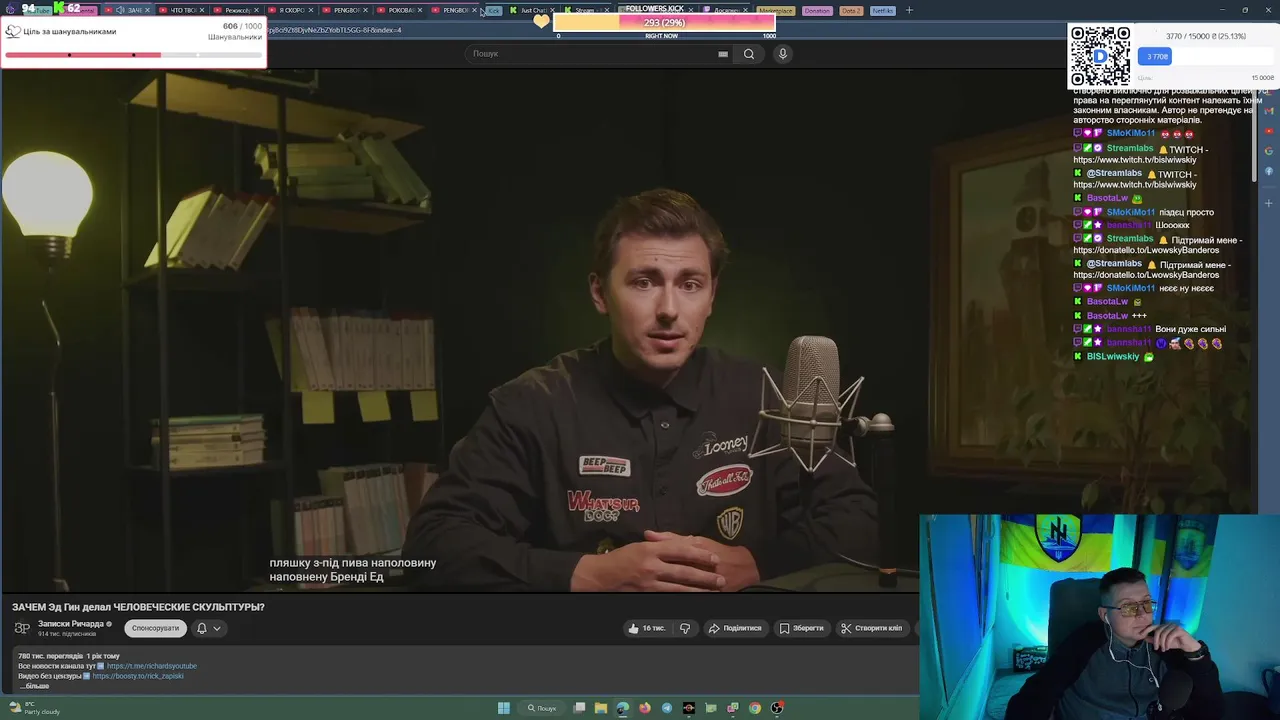Activate voice search microphone icon
This screenshot has width=1280, height=720.
[783, 54]
